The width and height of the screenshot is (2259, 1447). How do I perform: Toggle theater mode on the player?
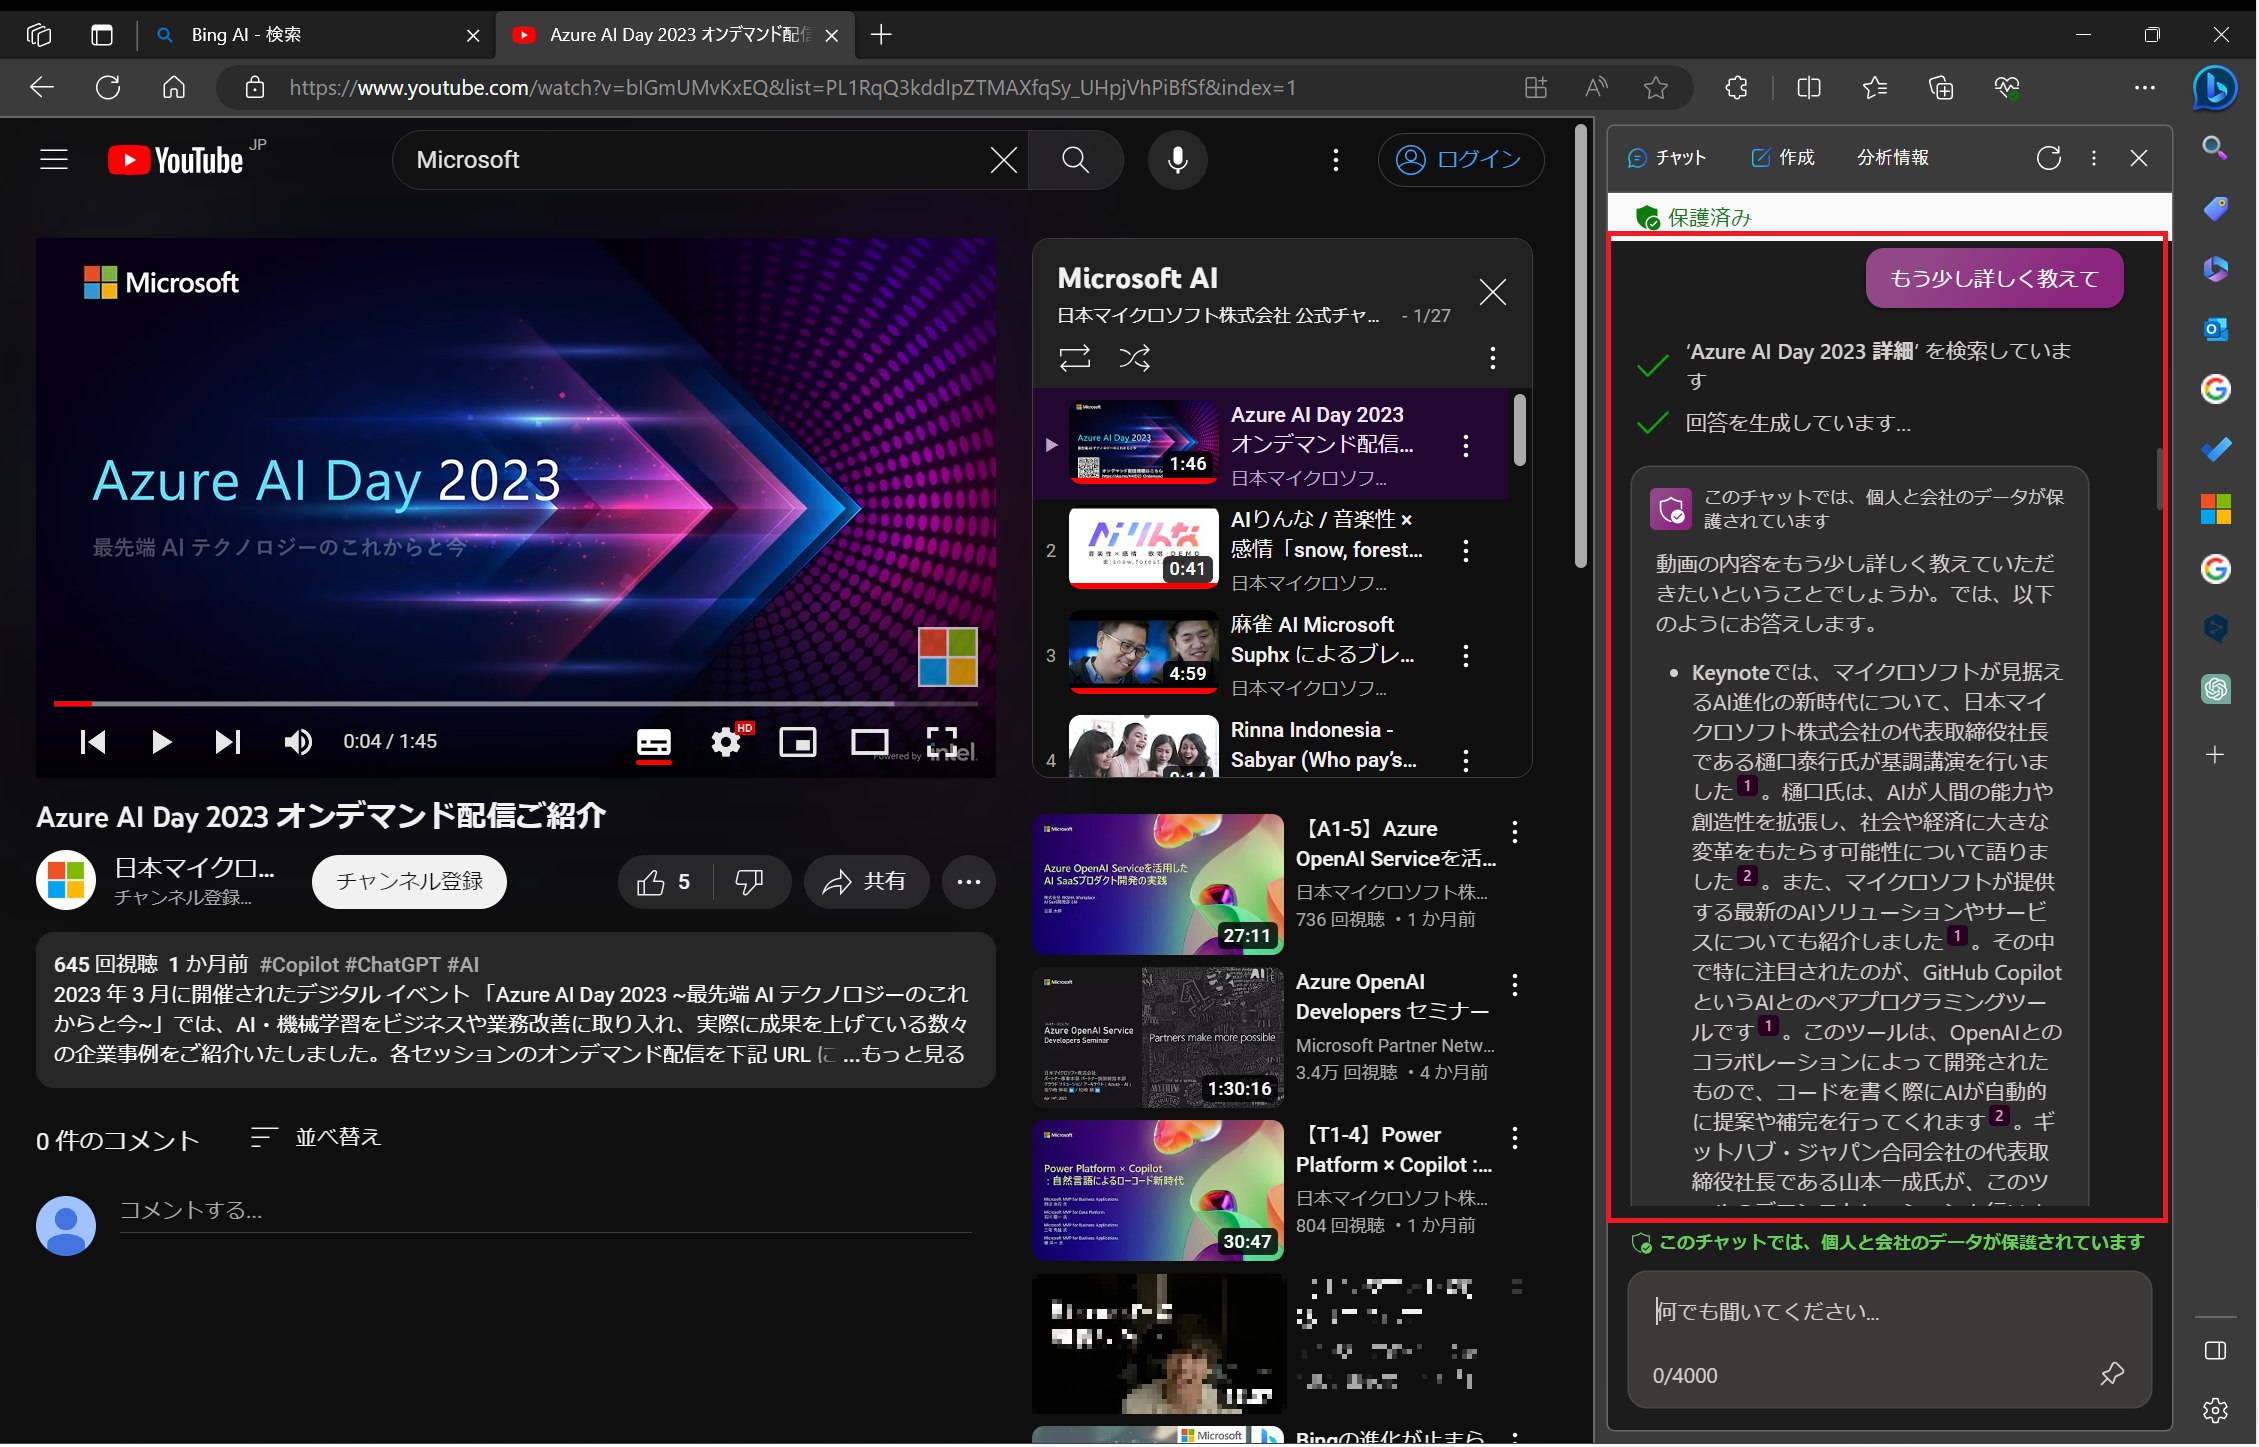(x=870, y=742)
